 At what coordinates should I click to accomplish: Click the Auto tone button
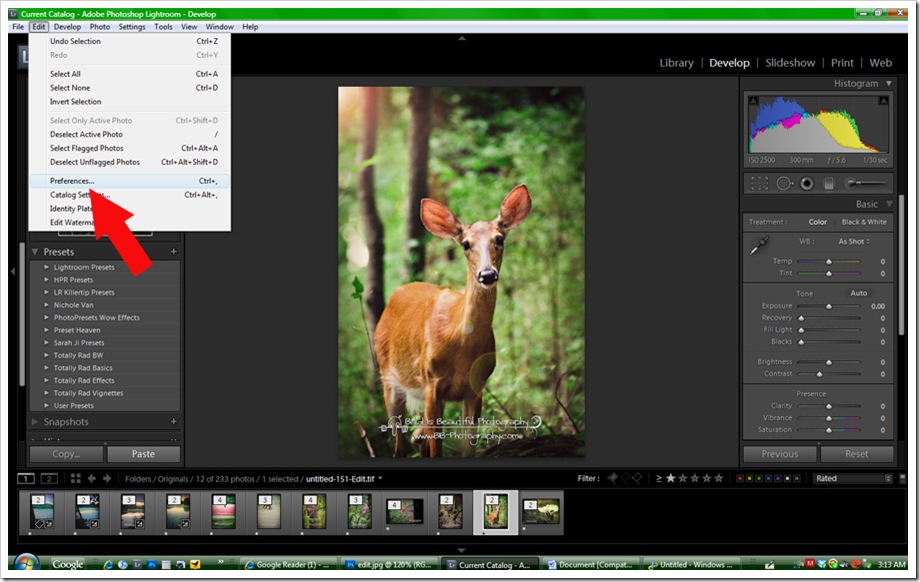[858, 293]
